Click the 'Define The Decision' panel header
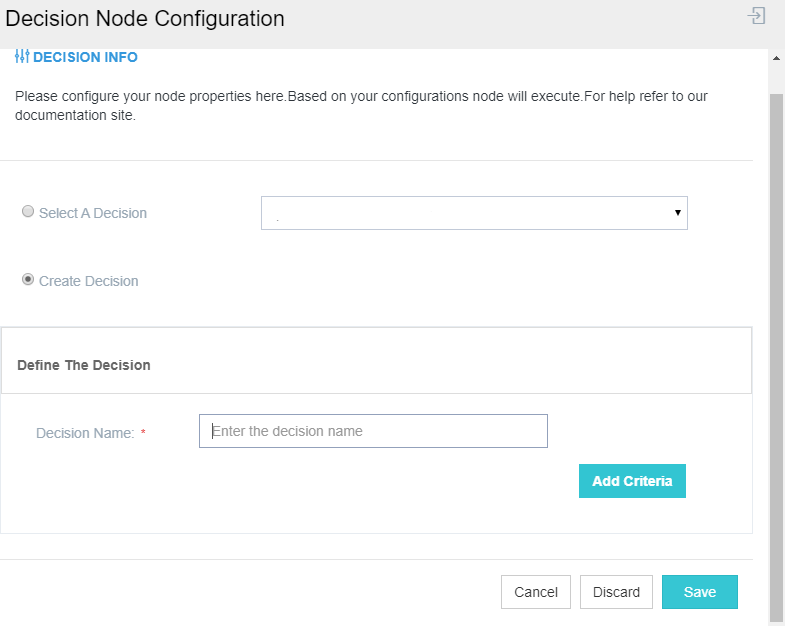The height and width of the screenshot is (626, 785). pyautogui.click(x=84, y=365)
